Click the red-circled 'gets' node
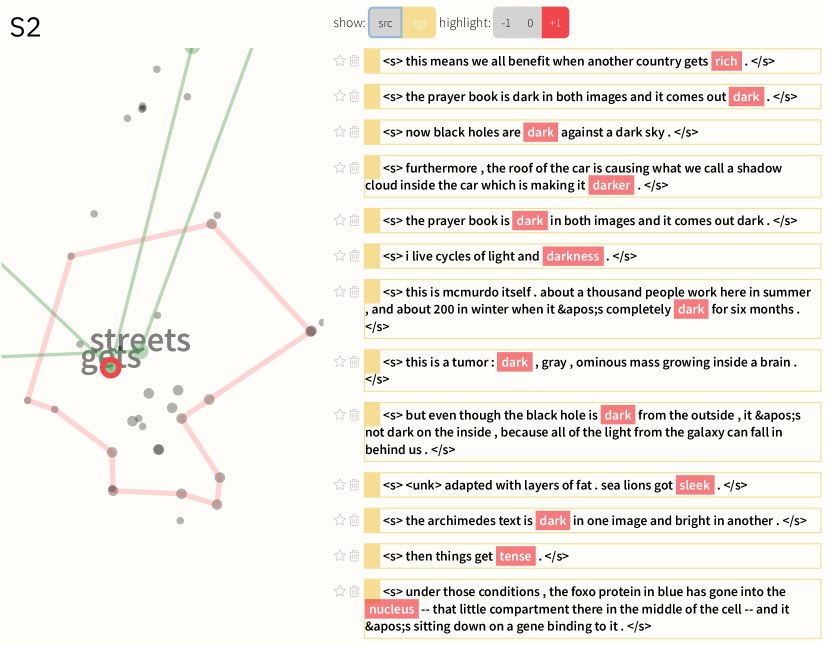 pos(111,367)
